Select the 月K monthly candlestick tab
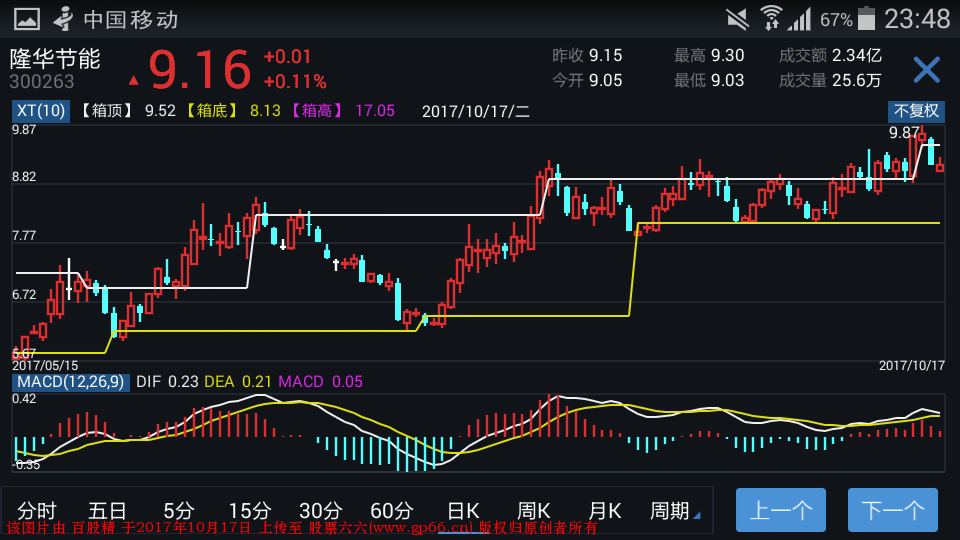Image resolution: width=960 pixels, height=540 pixels. click(x=604, y=511)
